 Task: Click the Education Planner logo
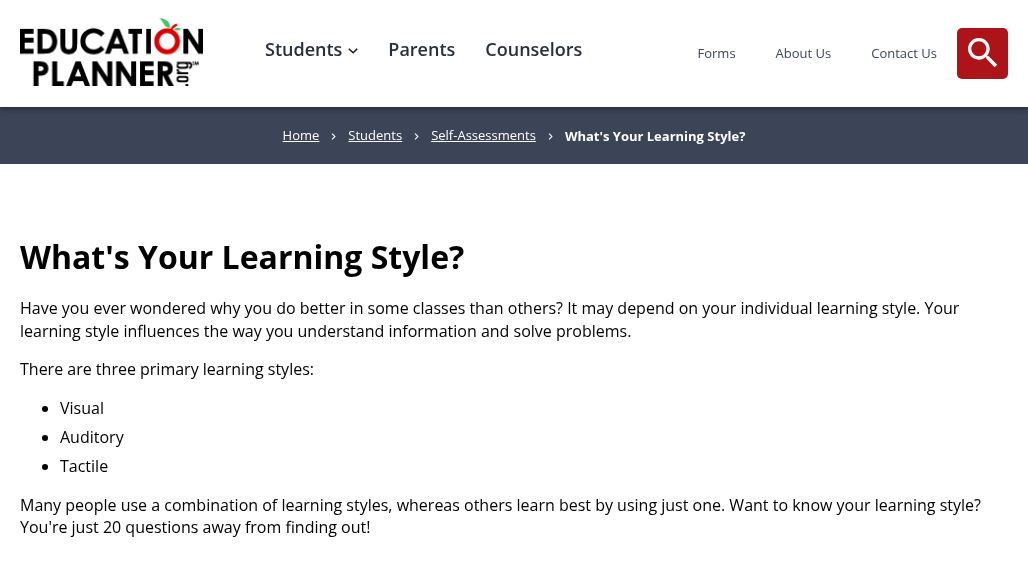click(x=111, y=52)
